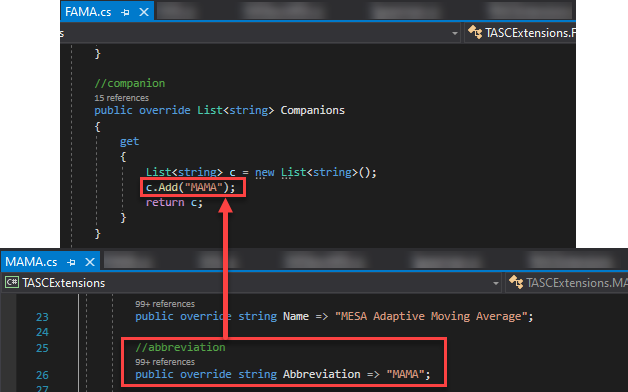Click the return c; line
Viewport: 628px width, 392px height.
(174, 203)
